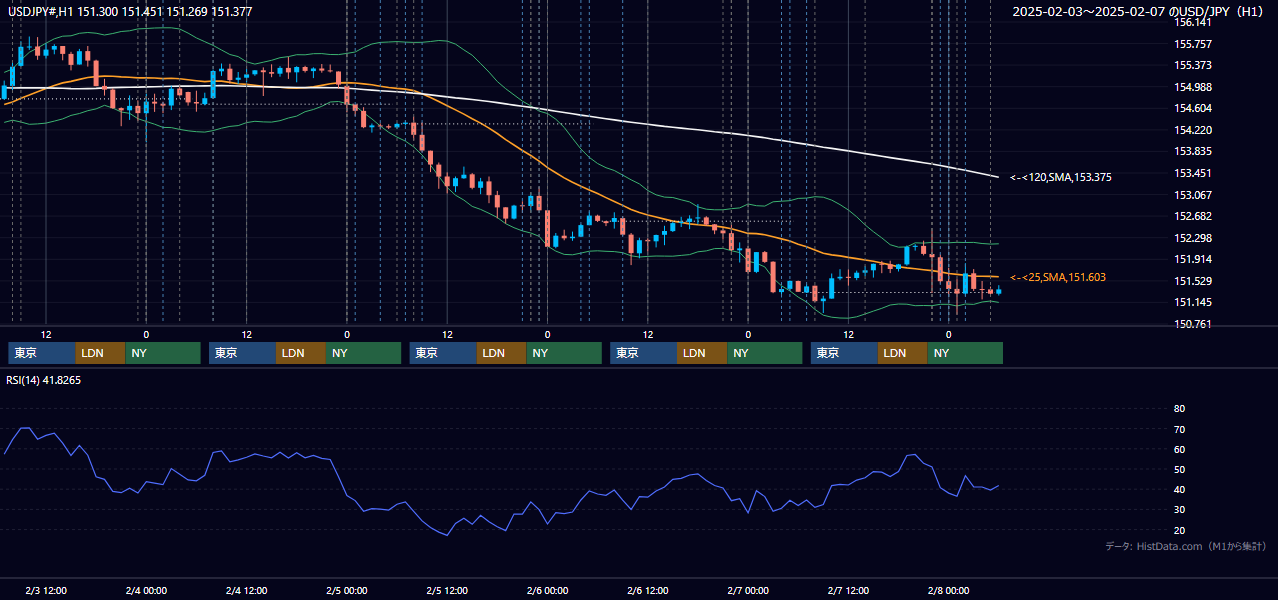Click the 153.835 price axis label
Image resolution: width=1278 pixels, height=600 pixels.
tap(1192, 152)
